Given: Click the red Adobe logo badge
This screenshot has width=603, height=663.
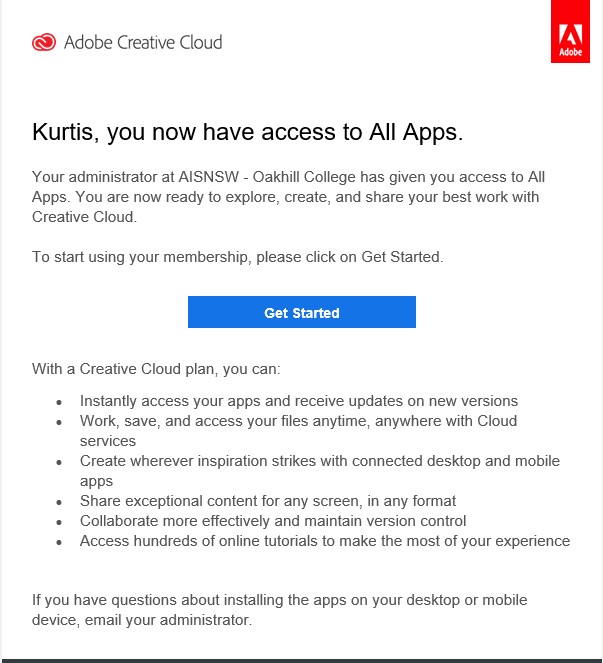Looking at the screenshot, I should pos(570,31).
